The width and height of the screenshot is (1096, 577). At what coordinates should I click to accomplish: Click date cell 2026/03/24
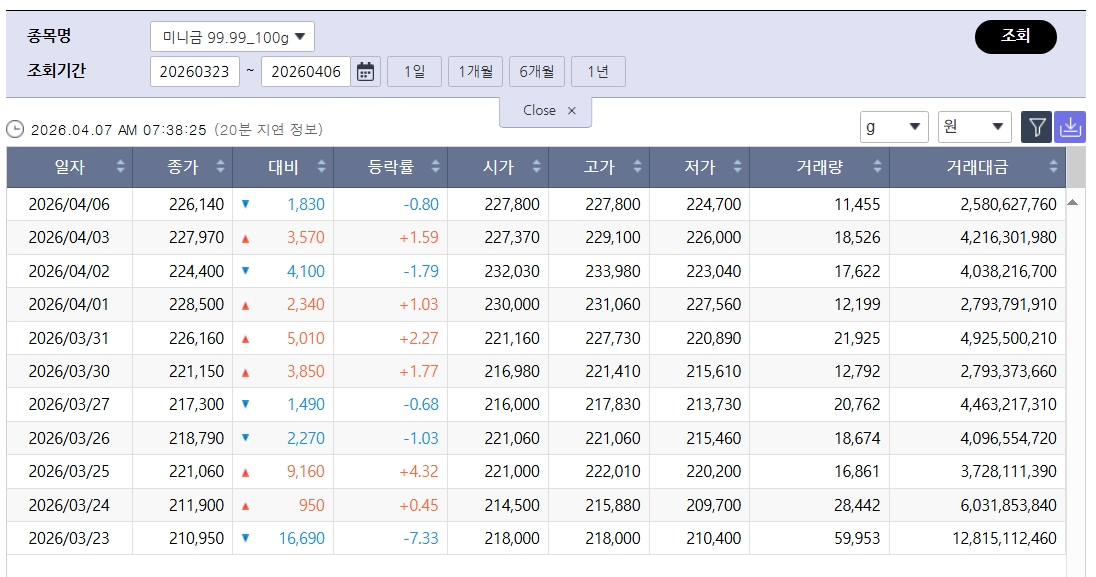(69, 505)
